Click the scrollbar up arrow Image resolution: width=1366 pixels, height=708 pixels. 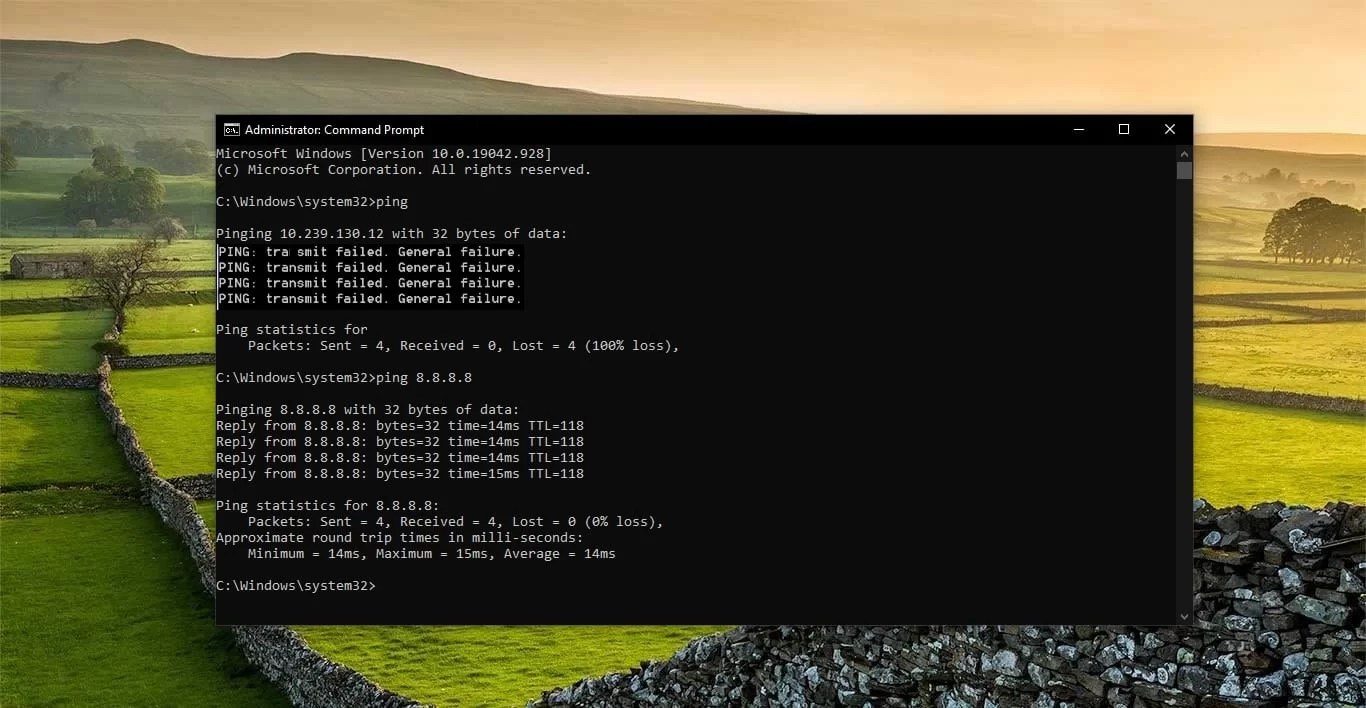pyautogui.click(x=1184, y=152)
